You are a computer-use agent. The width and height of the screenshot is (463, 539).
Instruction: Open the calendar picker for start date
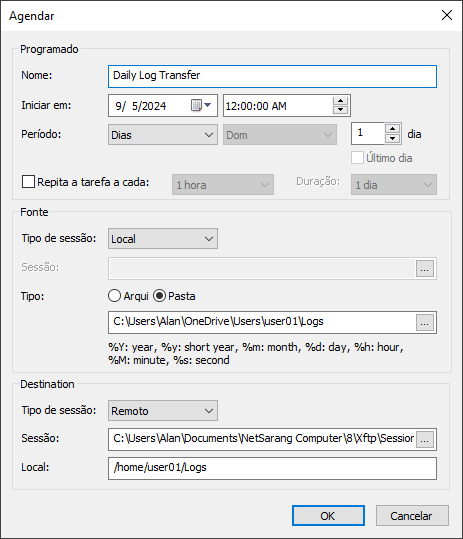pyautogui.click(x=201, y=105)
